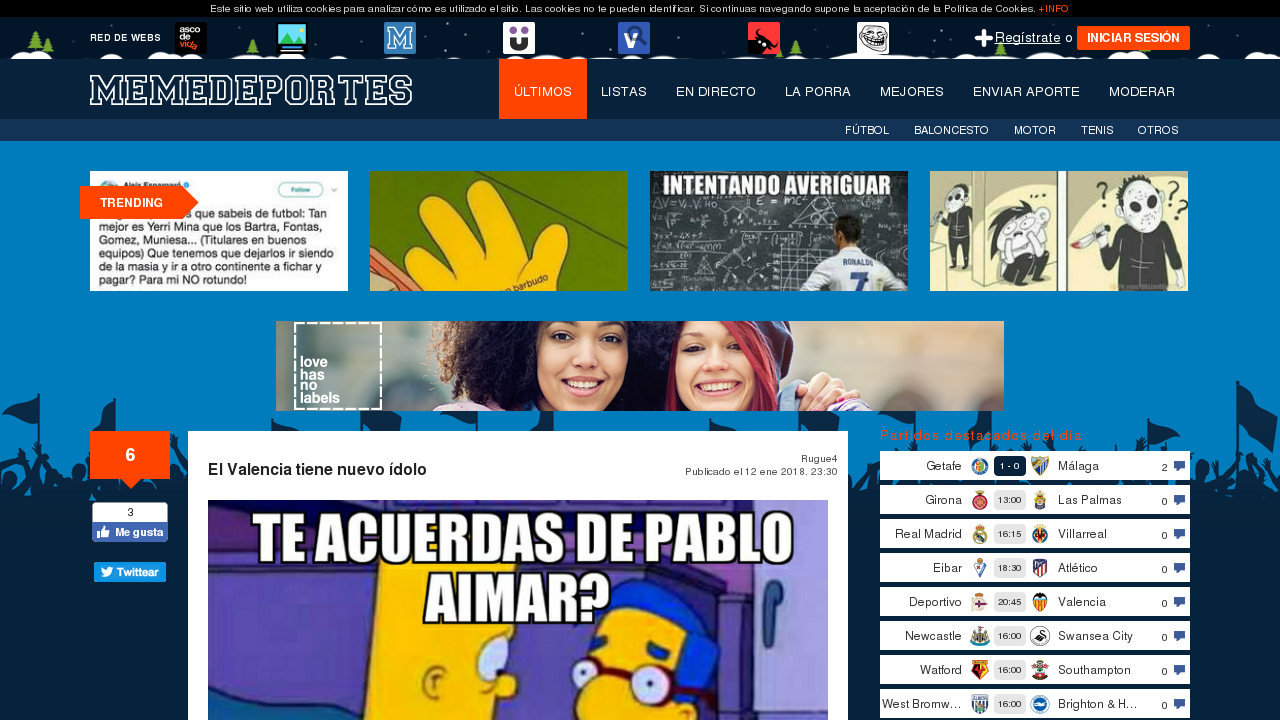Screen dimensions: 1280x720
Task: Click the Valencia club crest
Action: click(1040, 602)
